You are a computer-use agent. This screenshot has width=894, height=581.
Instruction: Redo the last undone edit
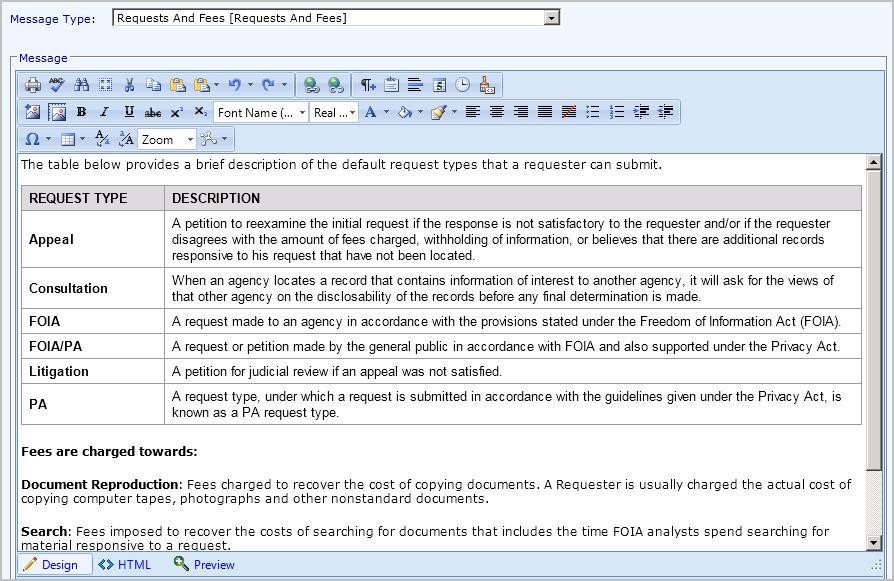(x=268, y=85)
